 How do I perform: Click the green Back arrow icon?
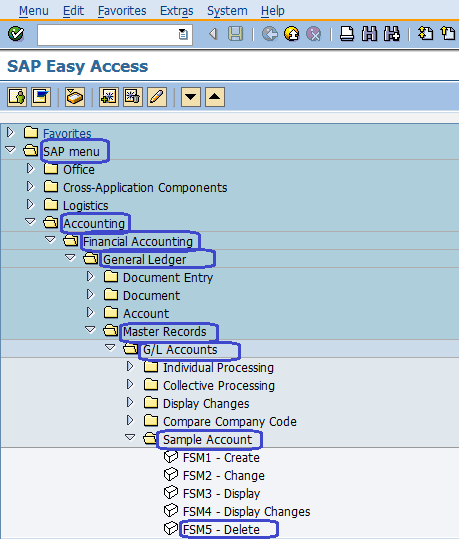click(270, 34)
